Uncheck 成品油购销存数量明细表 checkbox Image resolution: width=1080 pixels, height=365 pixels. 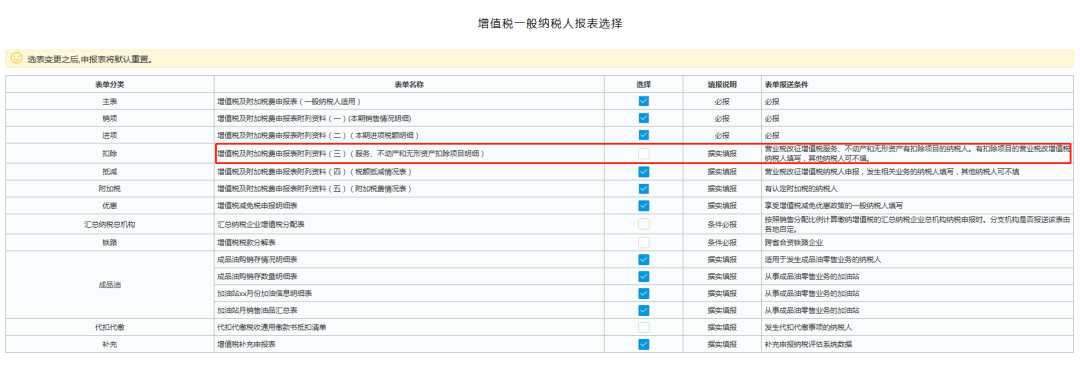(x=643, y=276)
